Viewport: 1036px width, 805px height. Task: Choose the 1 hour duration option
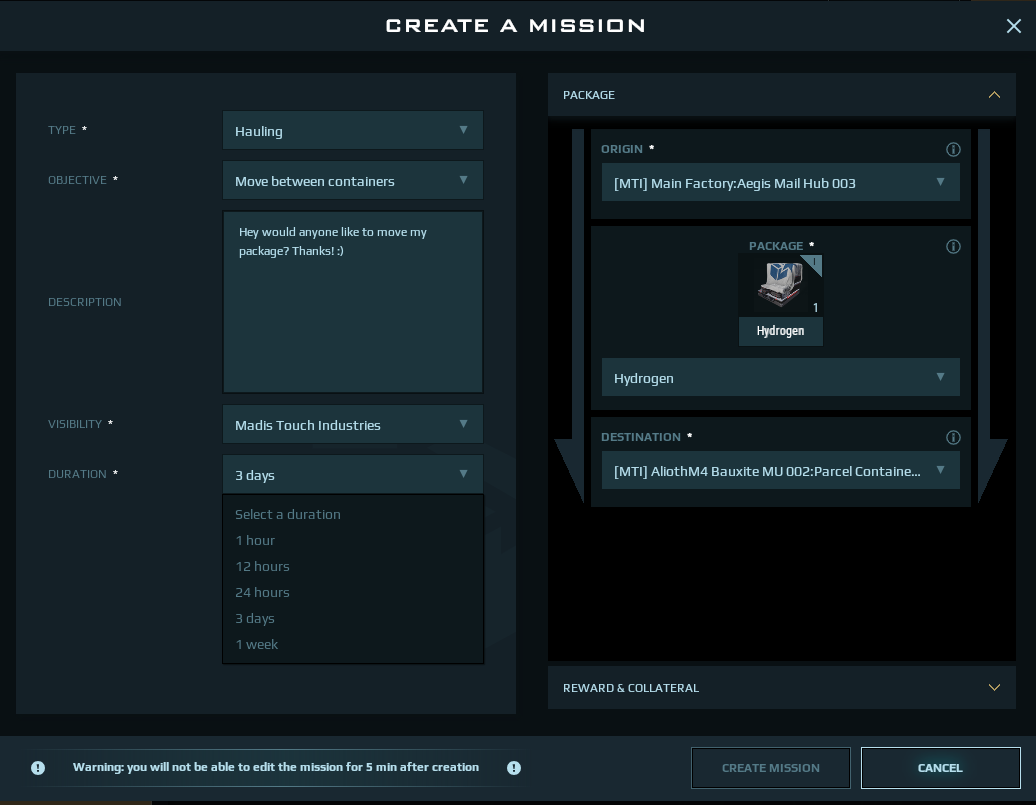pyautogui.click(x=255, y=540)
